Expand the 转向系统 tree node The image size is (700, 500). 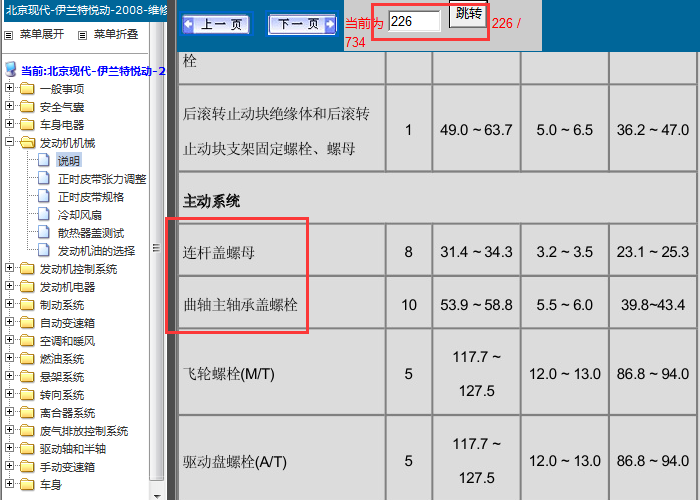point(9,394)
